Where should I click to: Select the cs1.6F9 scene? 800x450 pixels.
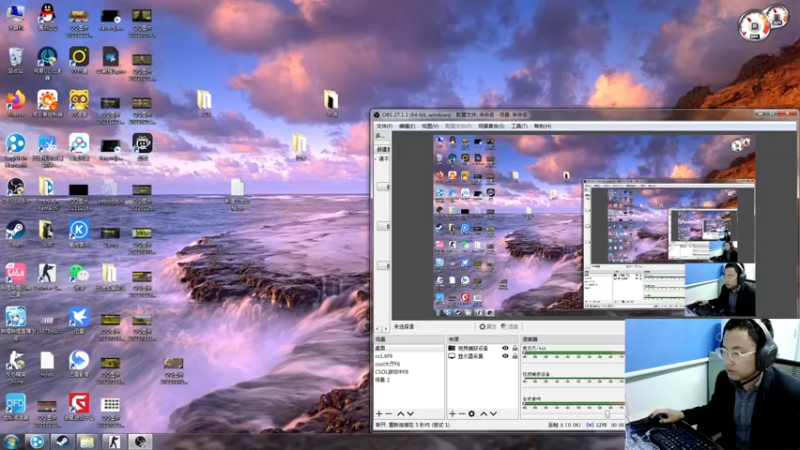point(409,356)
